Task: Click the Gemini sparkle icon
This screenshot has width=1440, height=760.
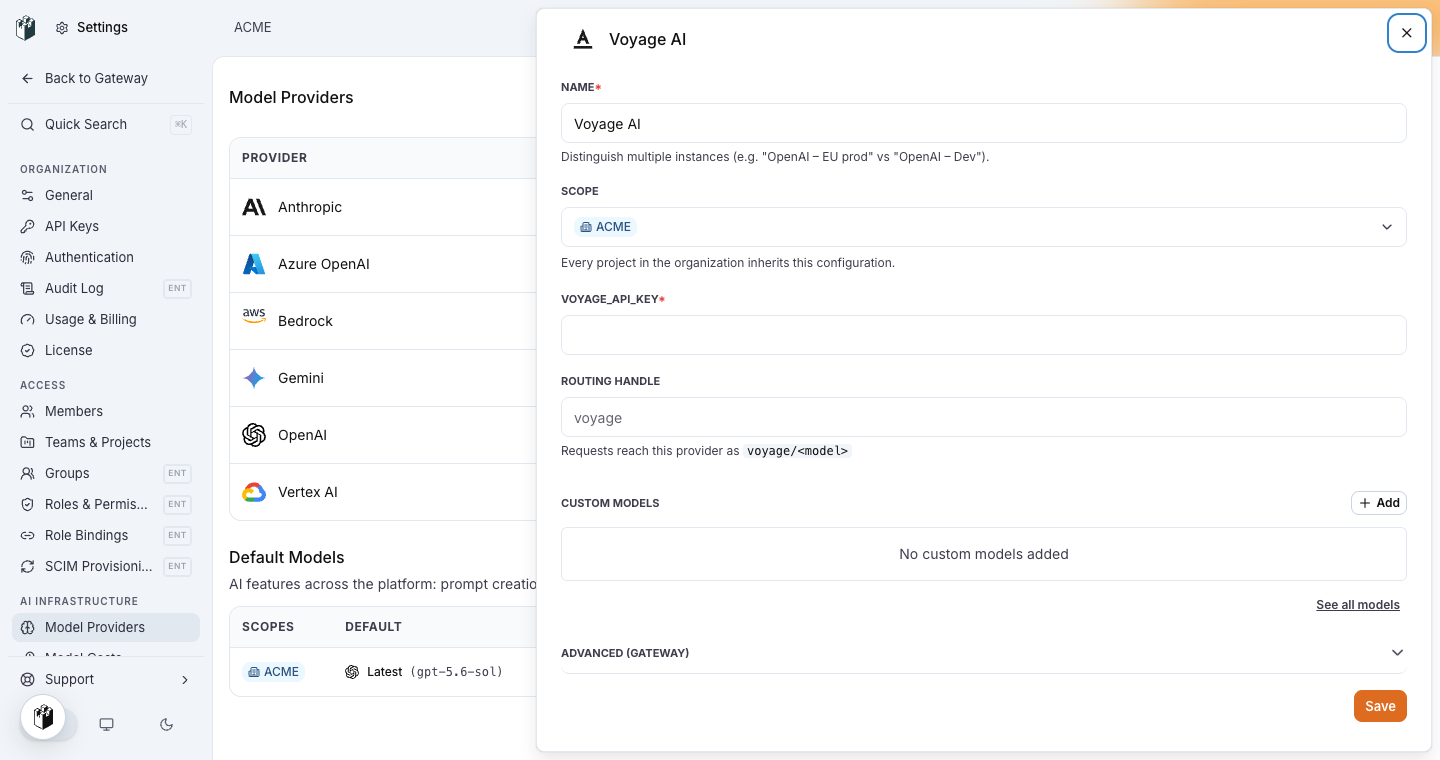Action: (x=254, y=378)
